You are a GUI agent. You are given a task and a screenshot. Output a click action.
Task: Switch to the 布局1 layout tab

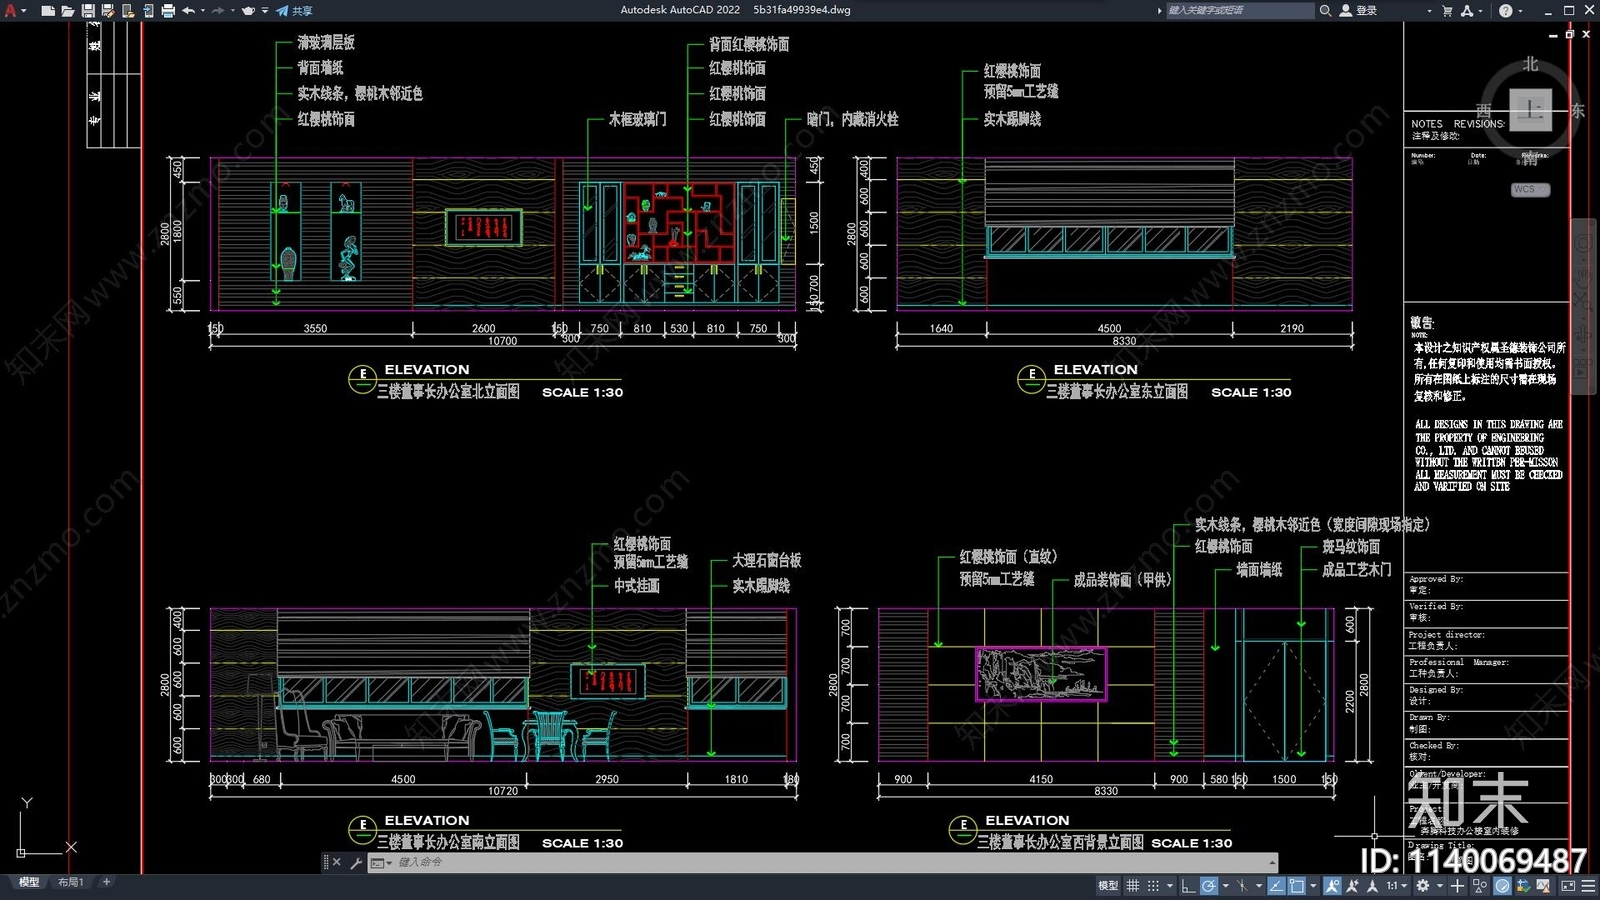point(70,882)
